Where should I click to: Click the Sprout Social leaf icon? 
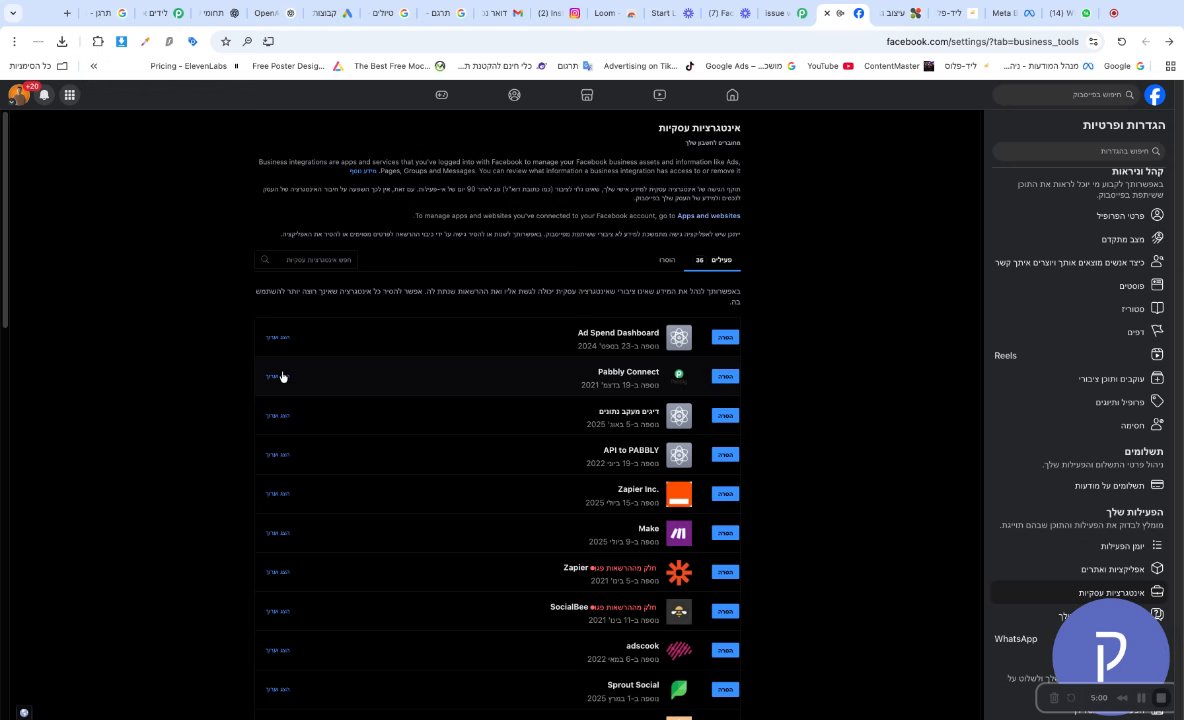[x=679, y=689]
